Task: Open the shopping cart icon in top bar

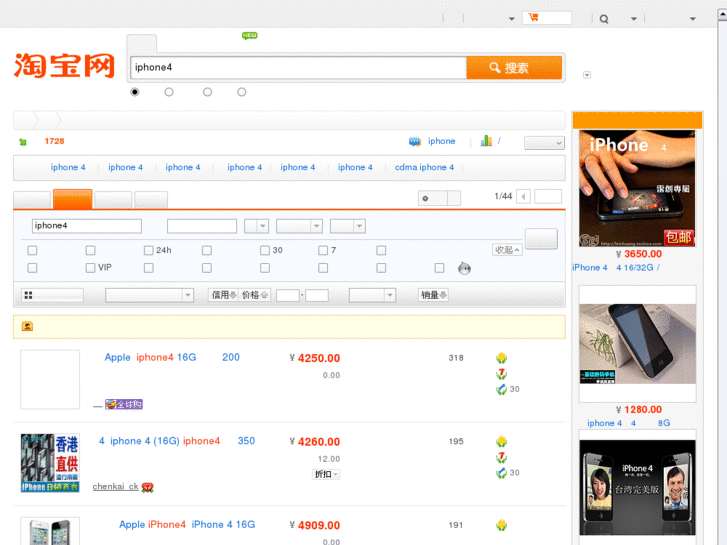Action: click(x=533, y=18)
